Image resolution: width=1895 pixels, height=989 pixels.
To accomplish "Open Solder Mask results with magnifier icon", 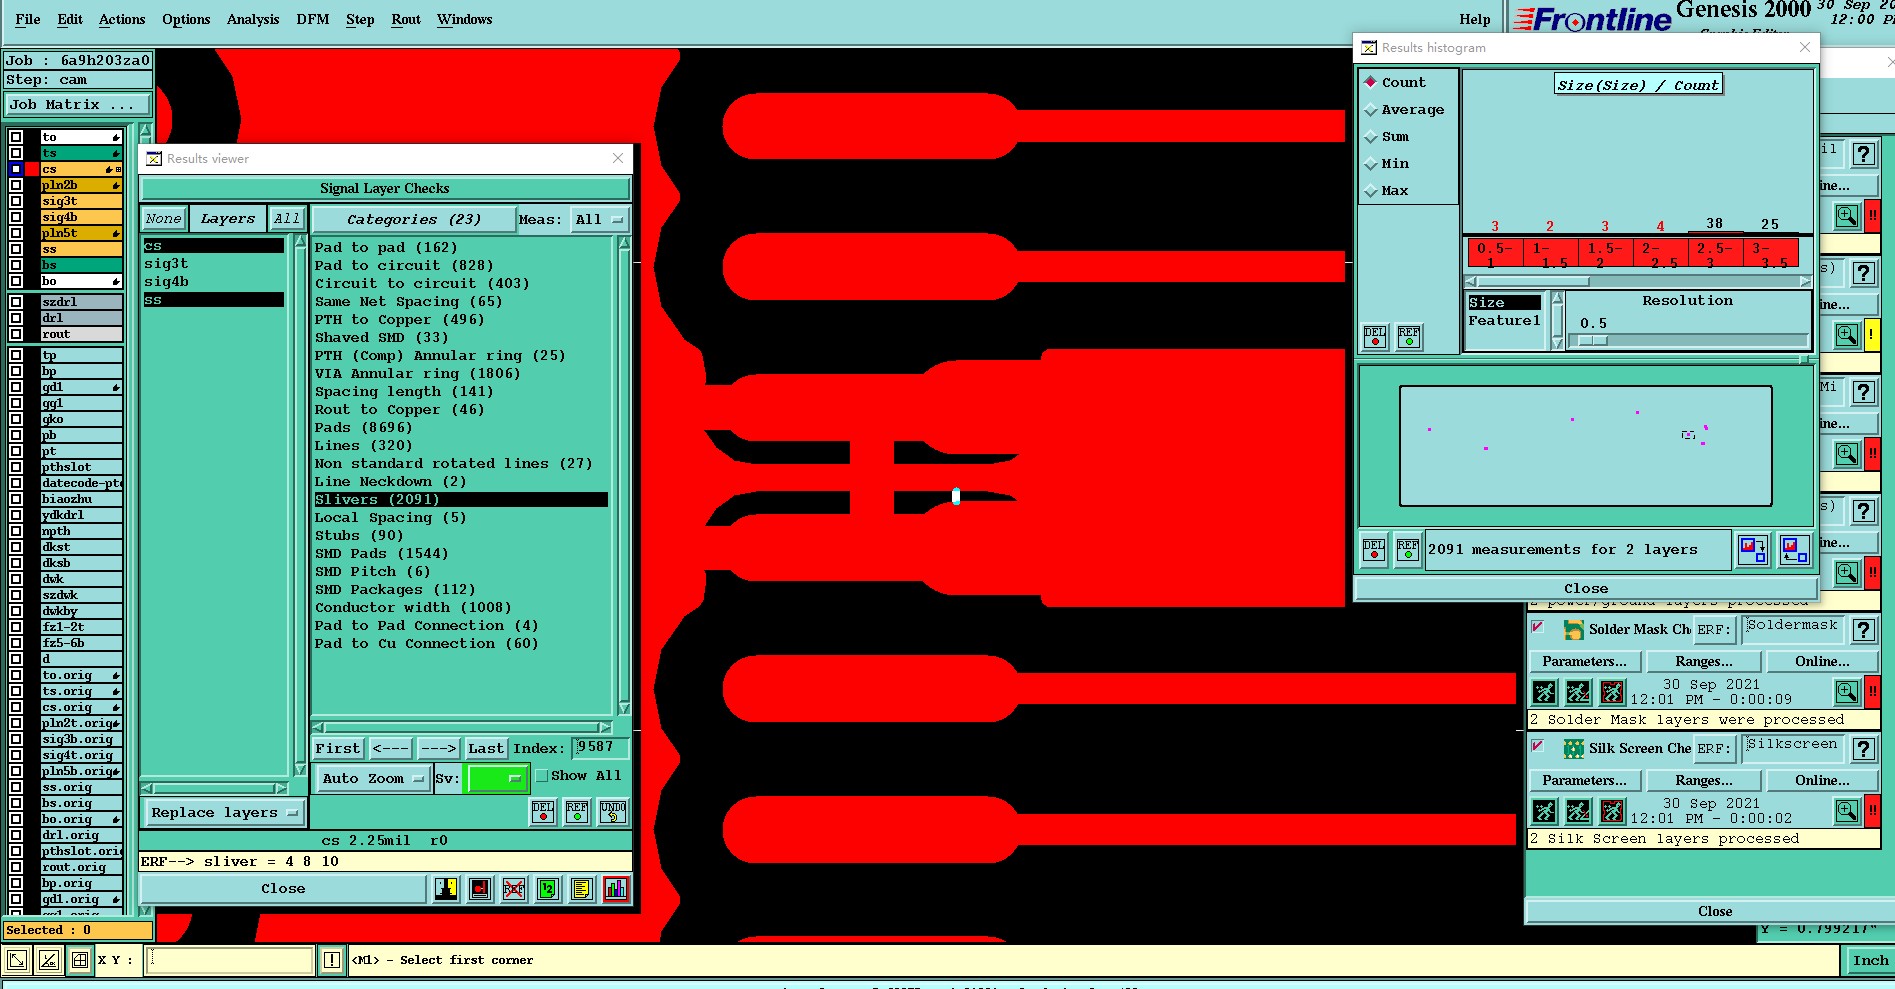I will (x=1847, y=692).
